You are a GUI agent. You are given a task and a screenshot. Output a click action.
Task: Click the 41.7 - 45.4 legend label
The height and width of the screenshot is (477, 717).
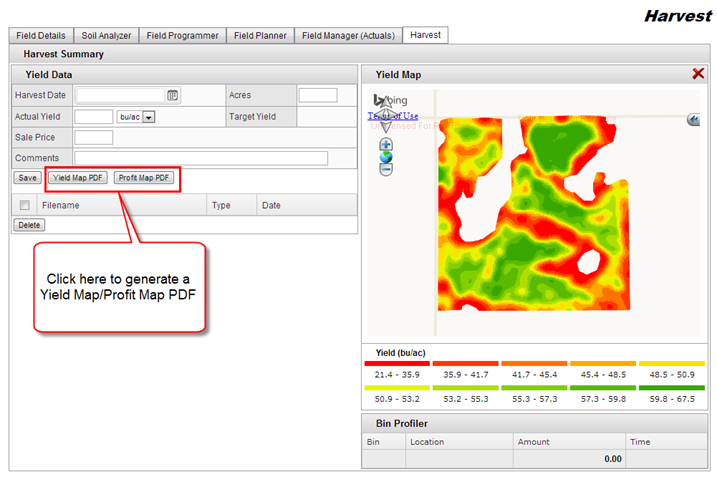point(535,375)
